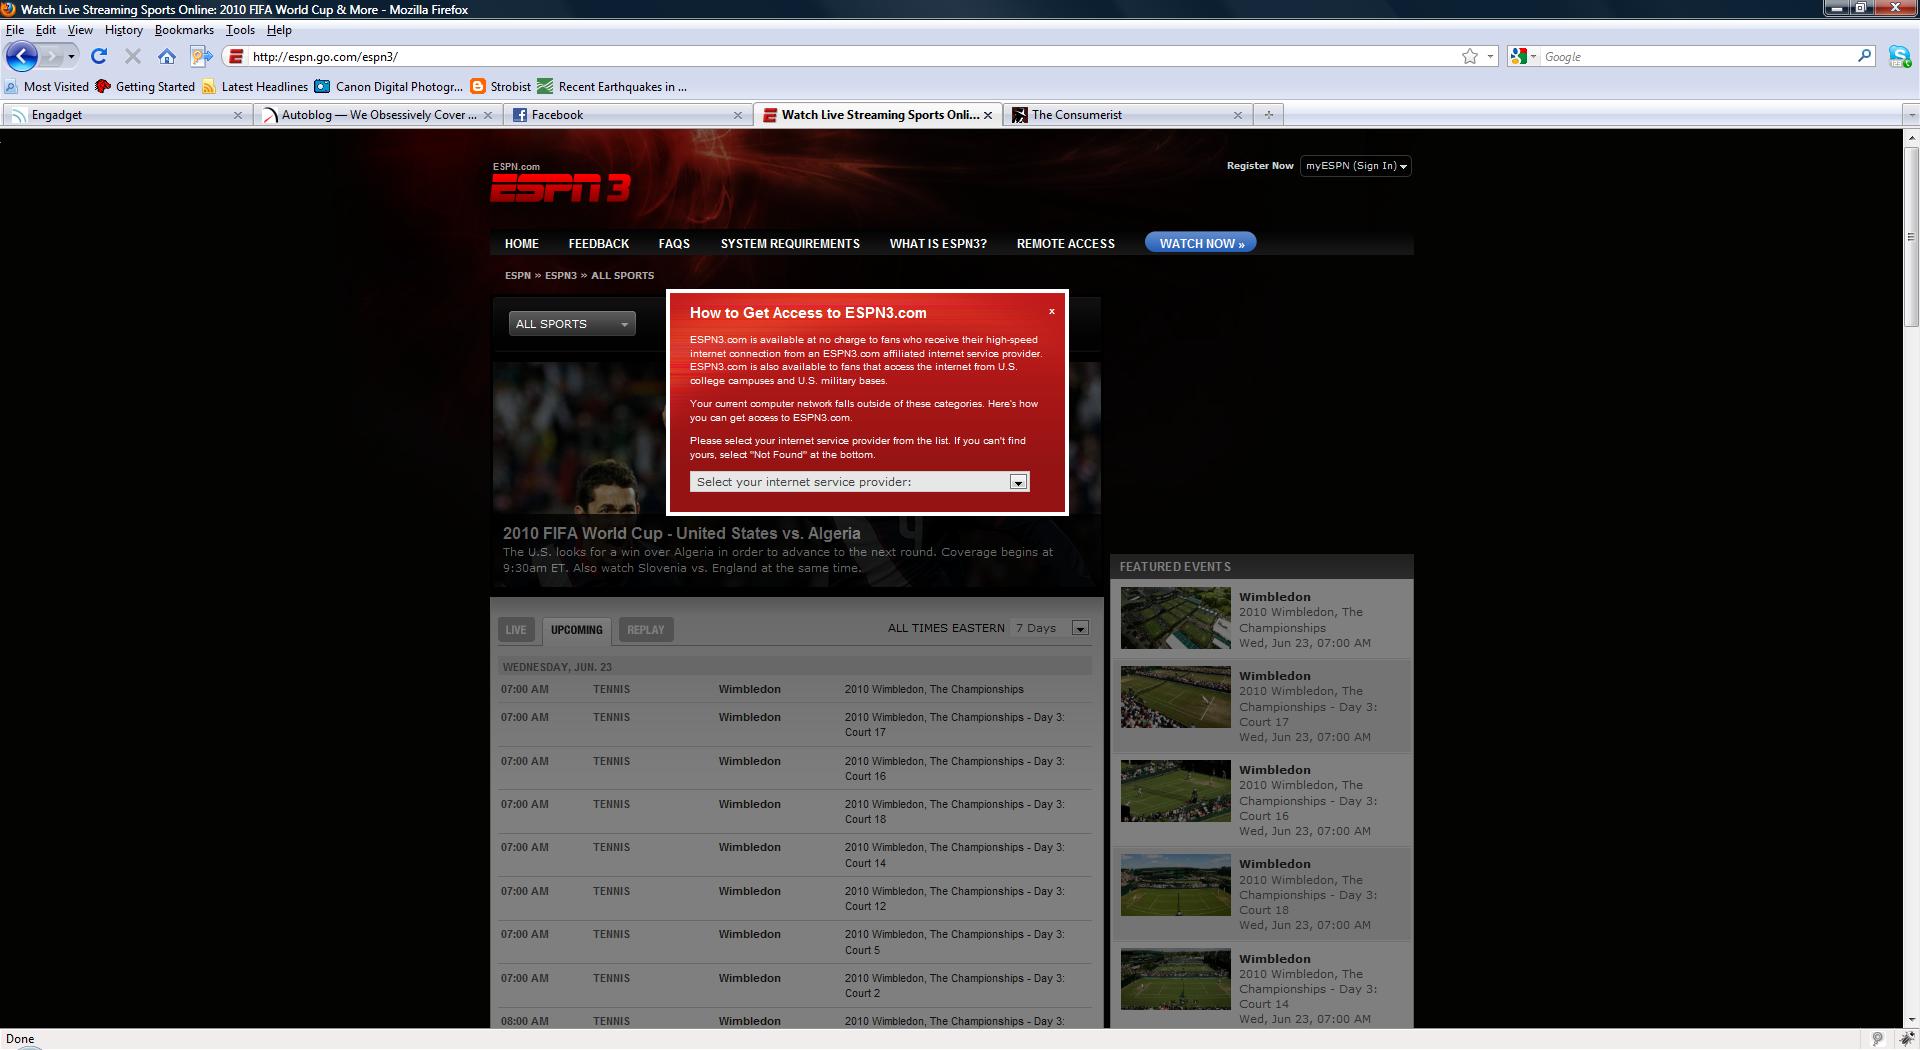This screenshot has height=1050, width=1920.
Task: Click the WATCH NOW button
Action: [1201, 243]
